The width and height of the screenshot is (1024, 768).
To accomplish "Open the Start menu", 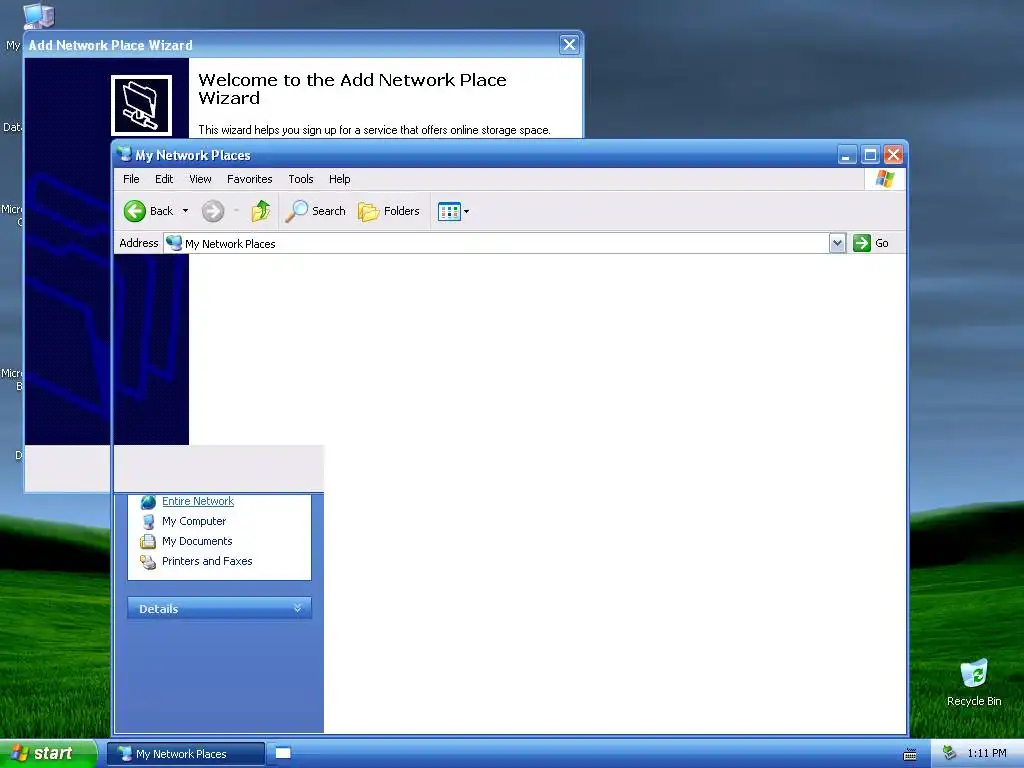I will pyautogui.click(x=48, y=753).
